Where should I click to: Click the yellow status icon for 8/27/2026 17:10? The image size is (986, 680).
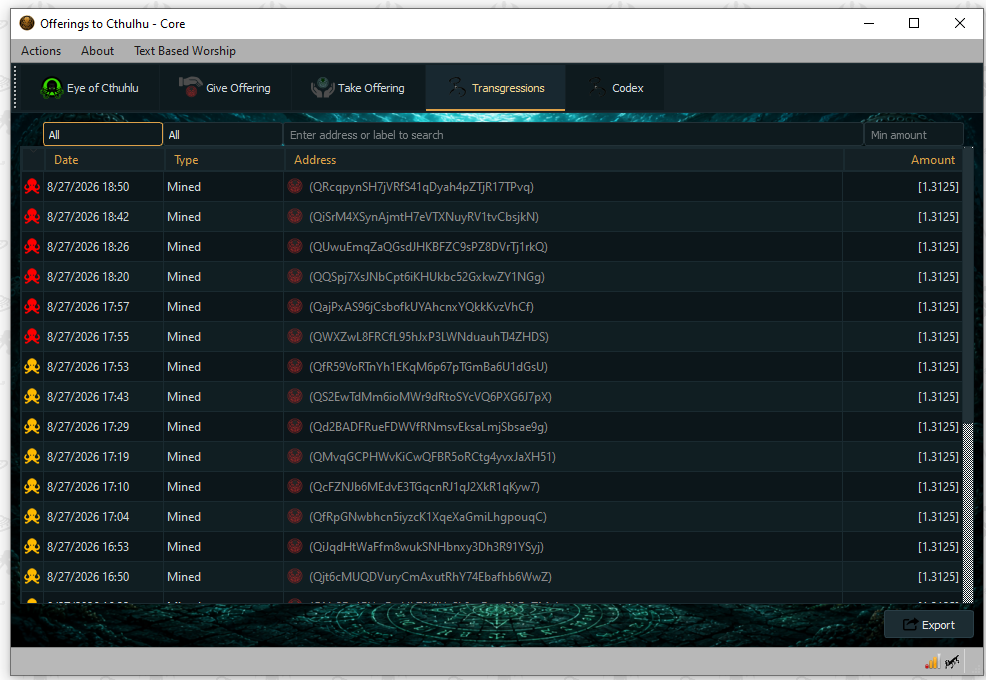[x=32, y=486]
